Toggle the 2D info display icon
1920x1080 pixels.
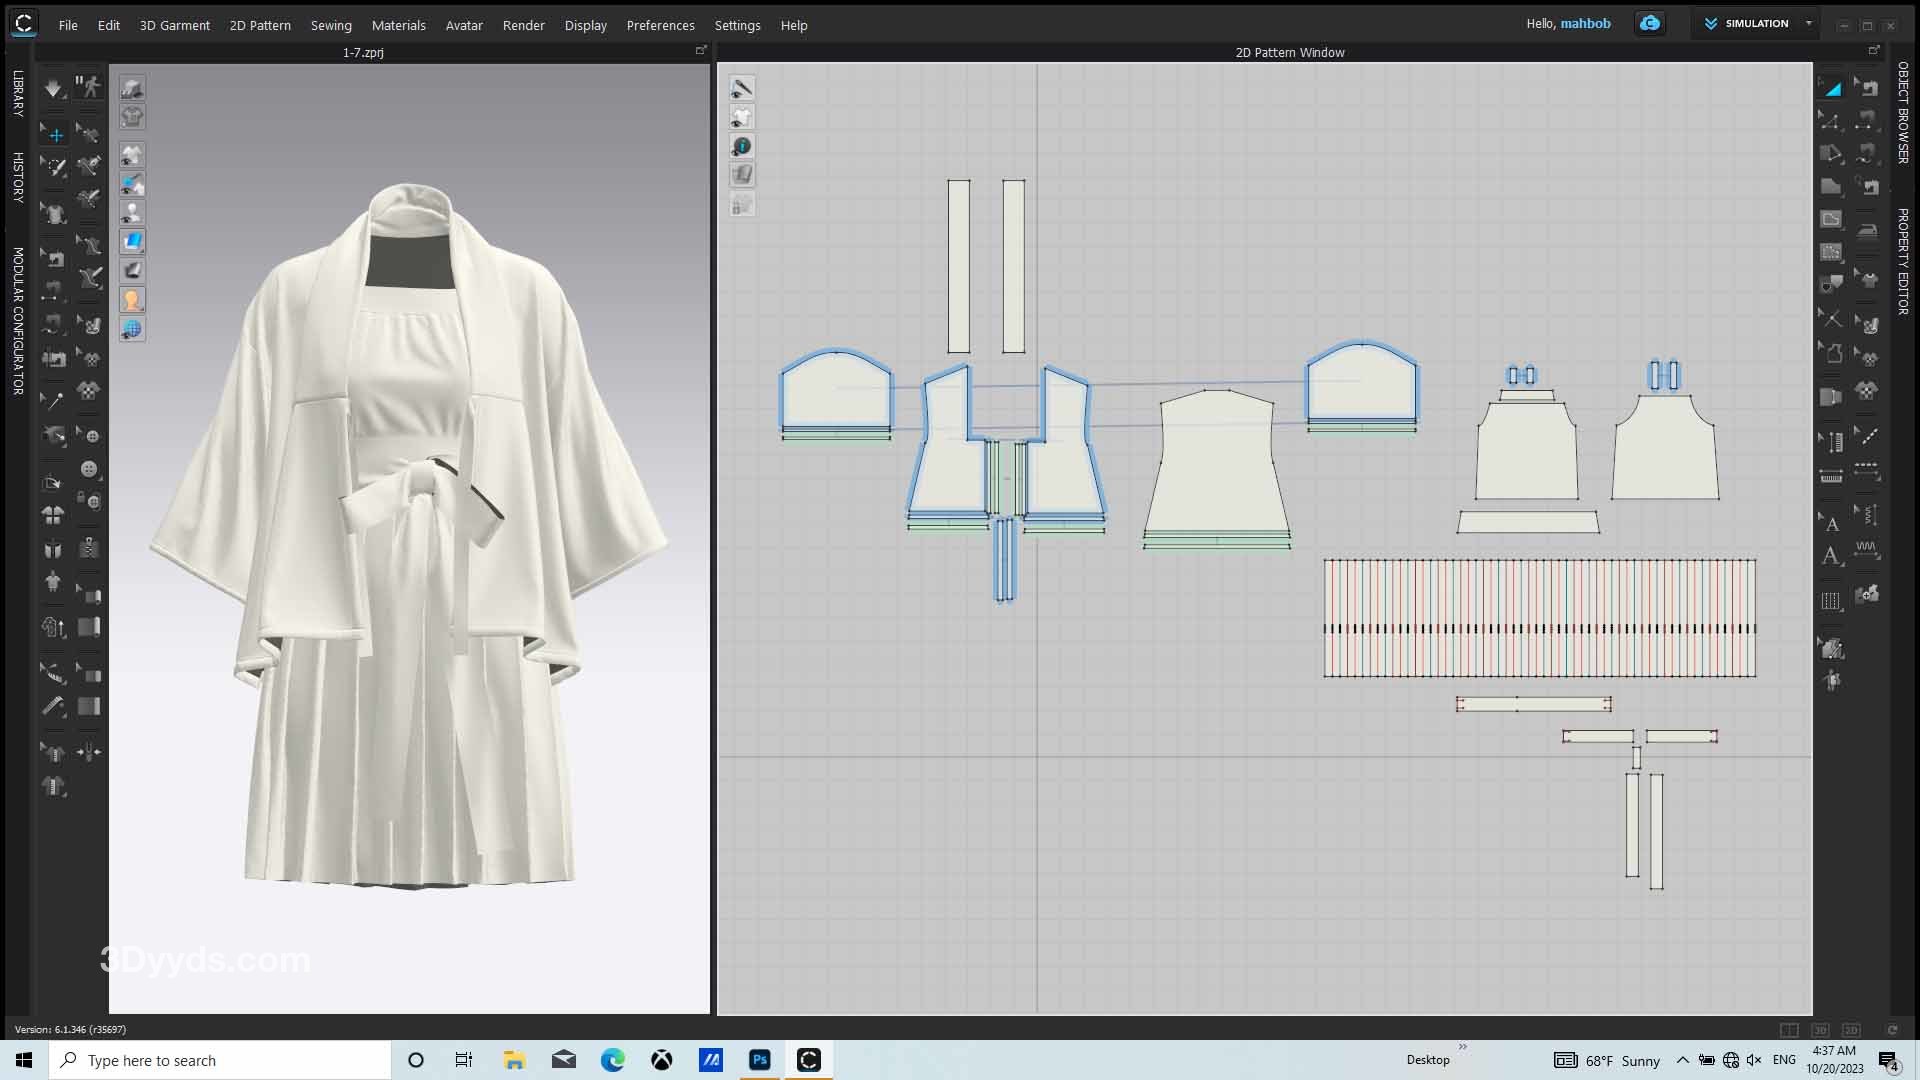click(742, 146)
